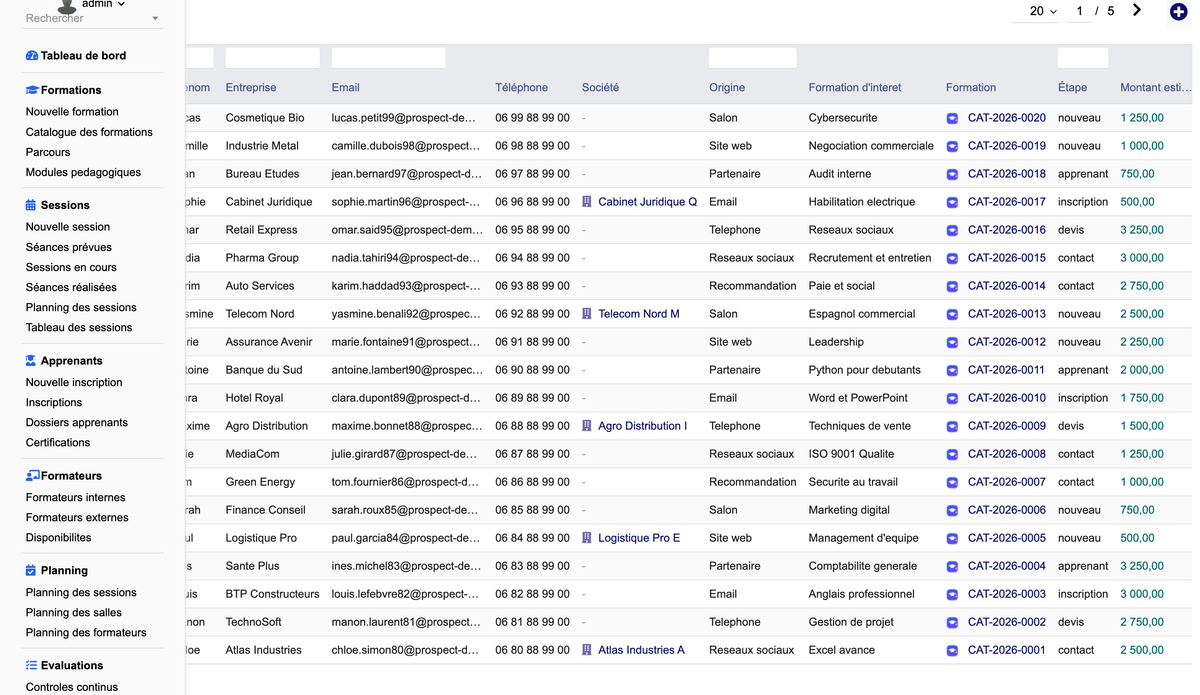
Task: Click the Tableau de bord dashboard icon
Action: pos(32,56)
